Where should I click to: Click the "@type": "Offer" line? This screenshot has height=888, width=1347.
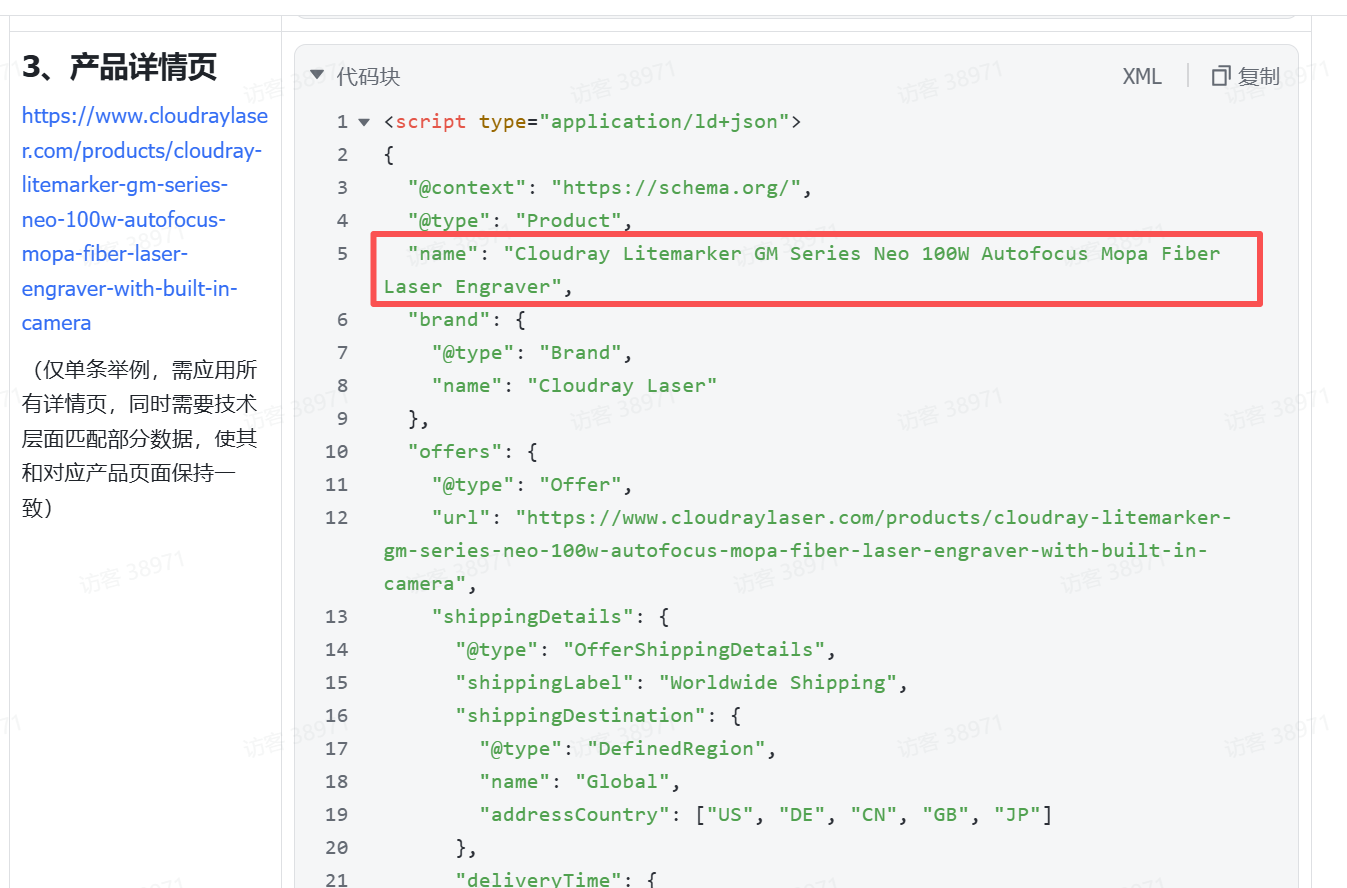tap(532, 485)
